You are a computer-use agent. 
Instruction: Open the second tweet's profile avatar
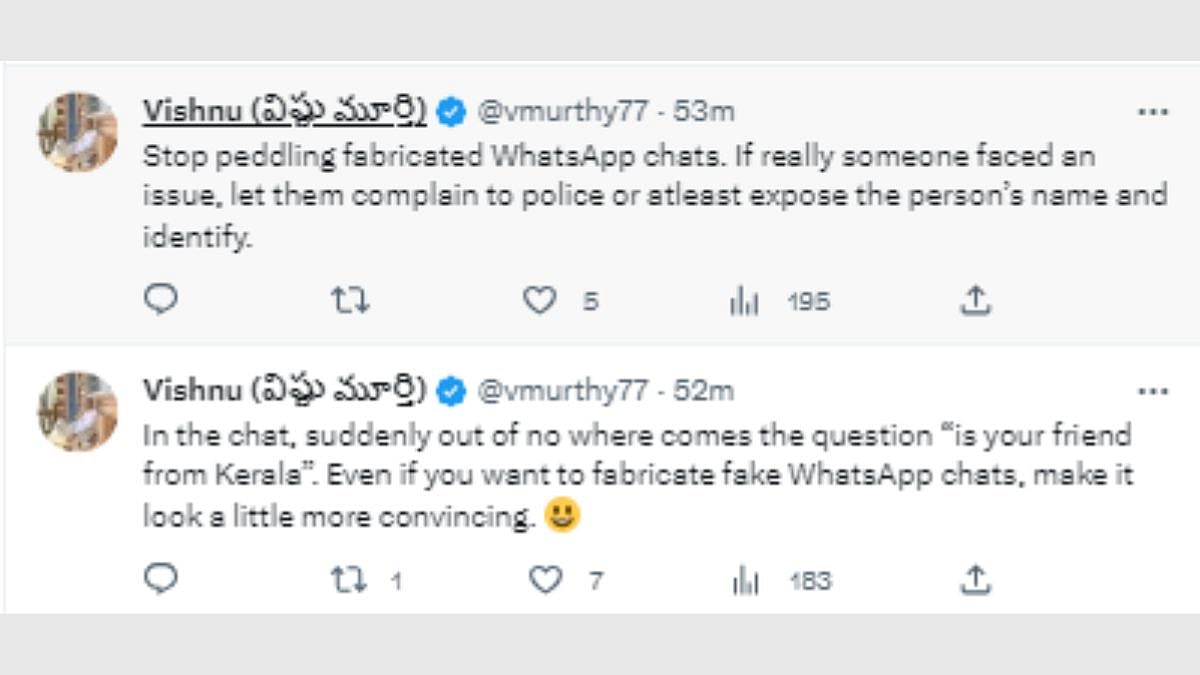click(x=78, y=411)
